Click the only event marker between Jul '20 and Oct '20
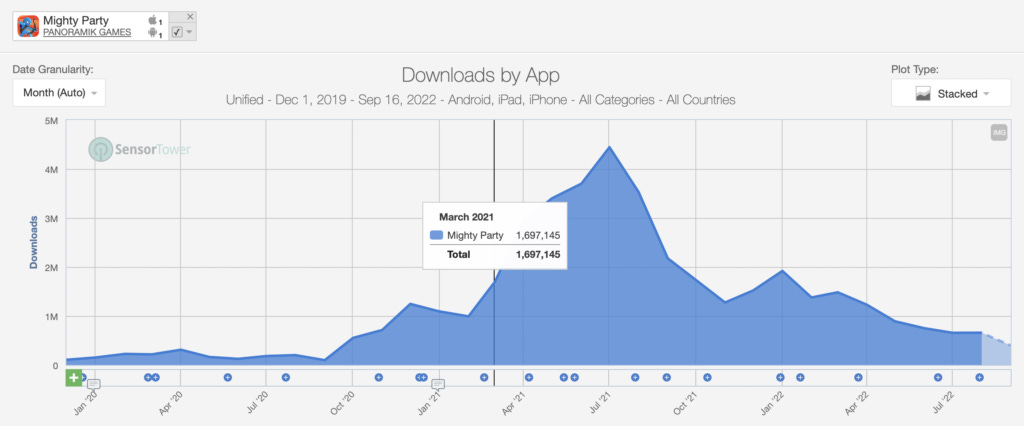Image resolution: width=1024 pixels, height=426 pixels. (285, 377)
